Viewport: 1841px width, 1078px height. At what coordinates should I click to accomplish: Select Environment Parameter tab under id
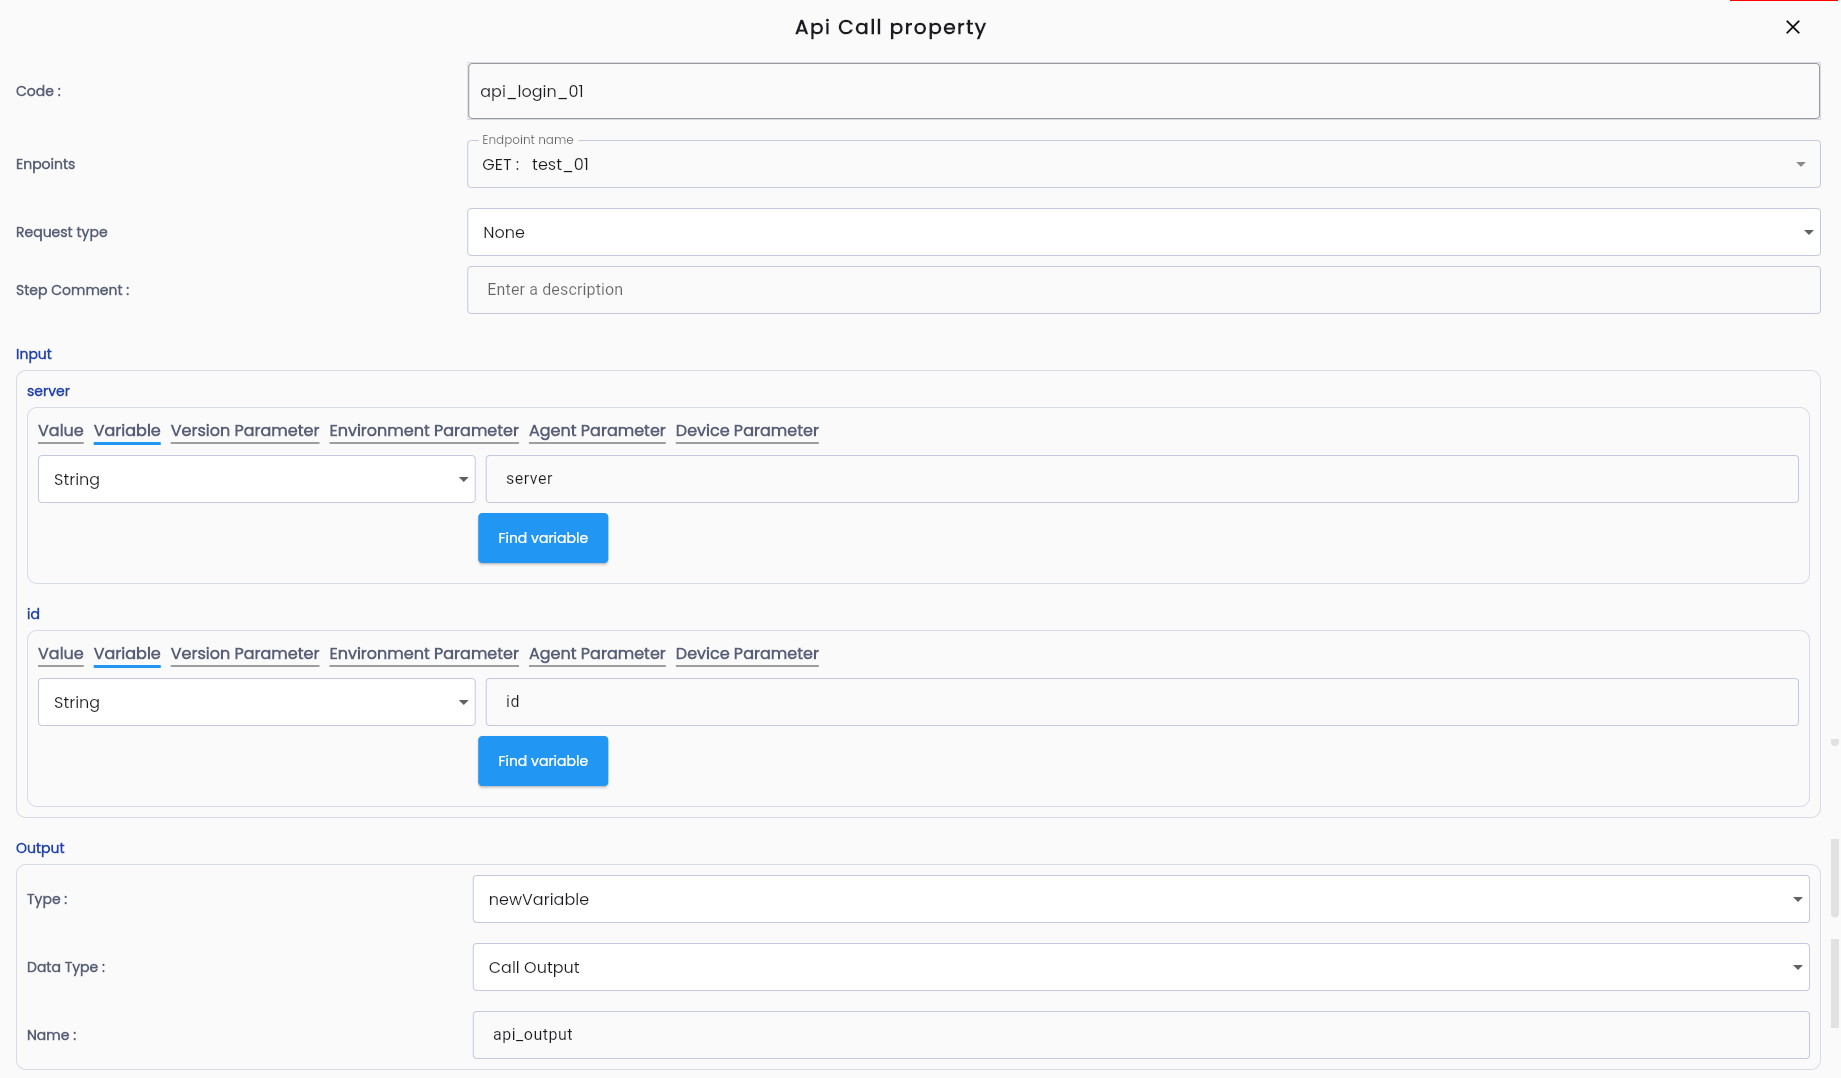[x=424, y=654]
